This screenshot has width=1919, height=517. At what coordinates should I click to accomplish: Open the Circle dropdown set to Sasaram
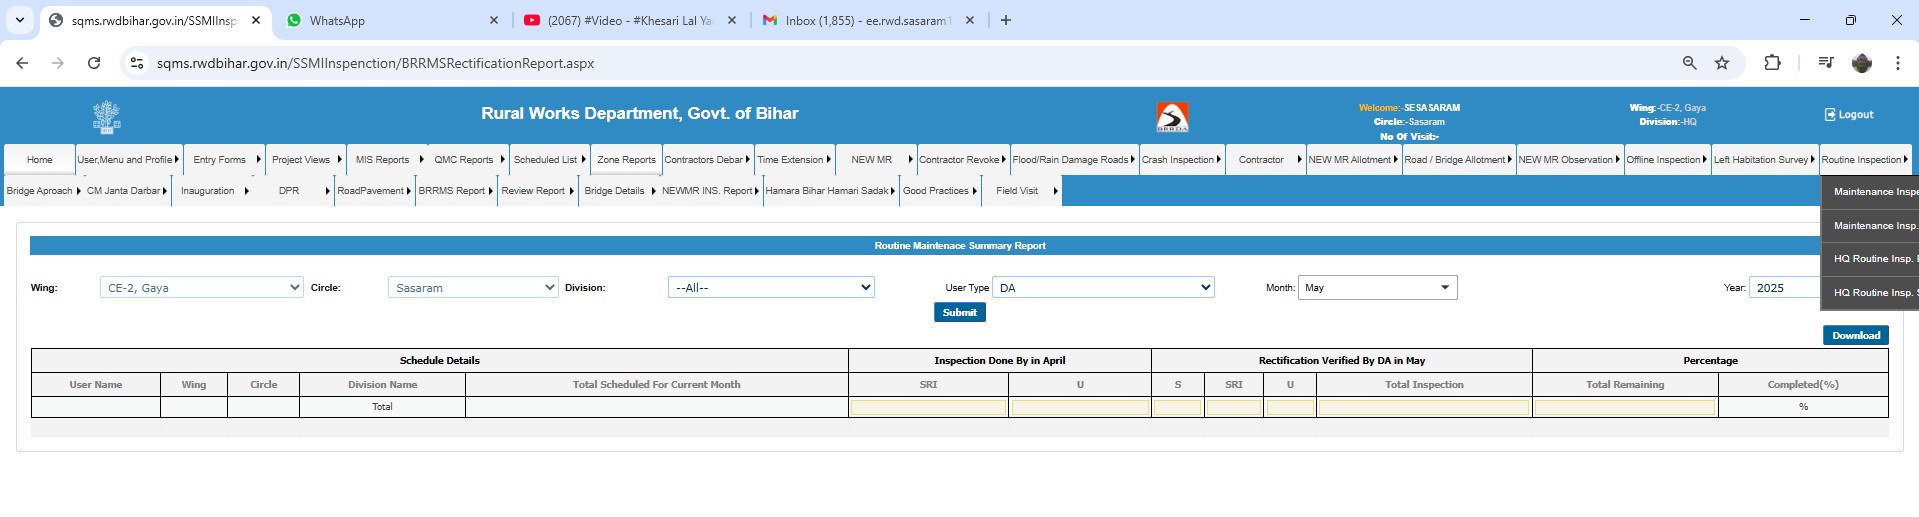click(473, 288)
